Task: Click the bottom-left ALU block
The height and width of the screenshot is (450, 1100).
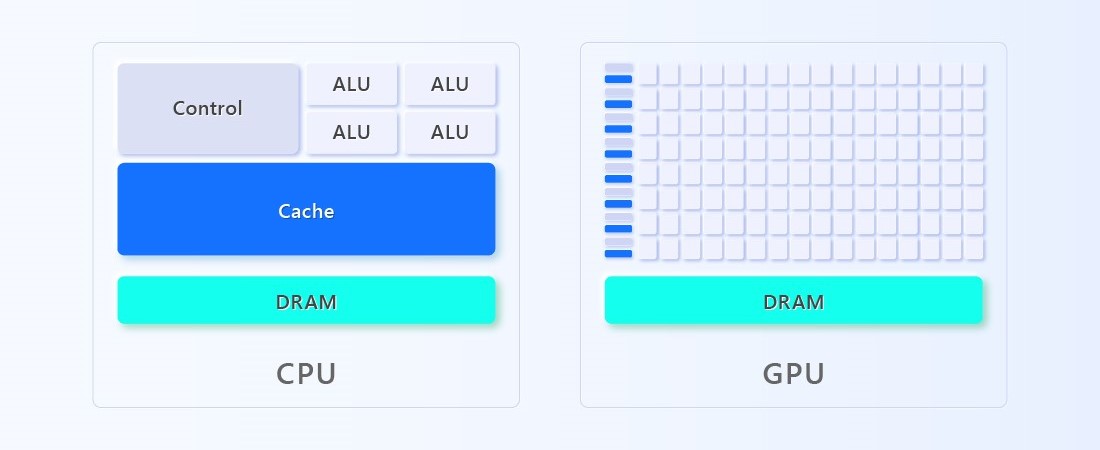Action: [351, 132]
